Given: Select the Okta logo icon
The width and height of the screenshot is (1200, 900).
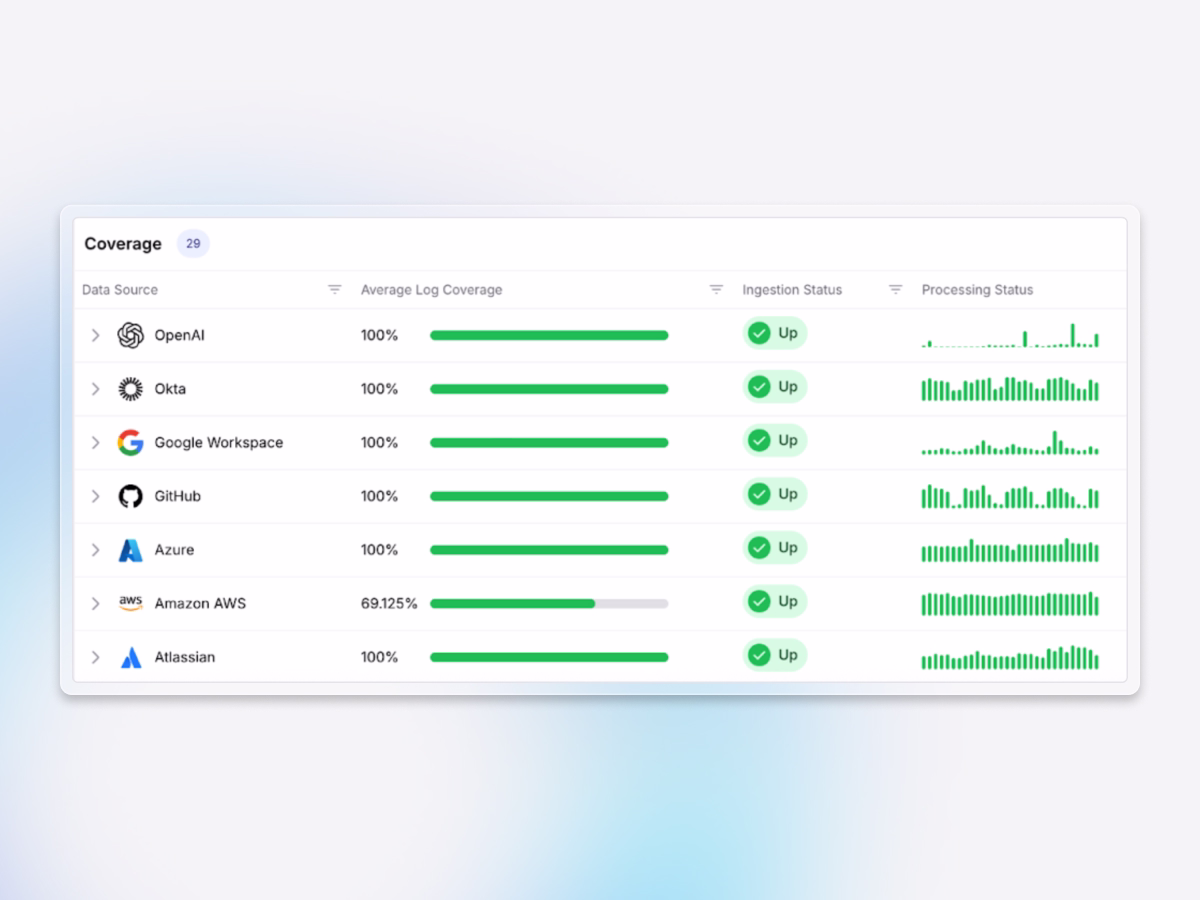Looking at the screenshot, I should coord(129,389).
